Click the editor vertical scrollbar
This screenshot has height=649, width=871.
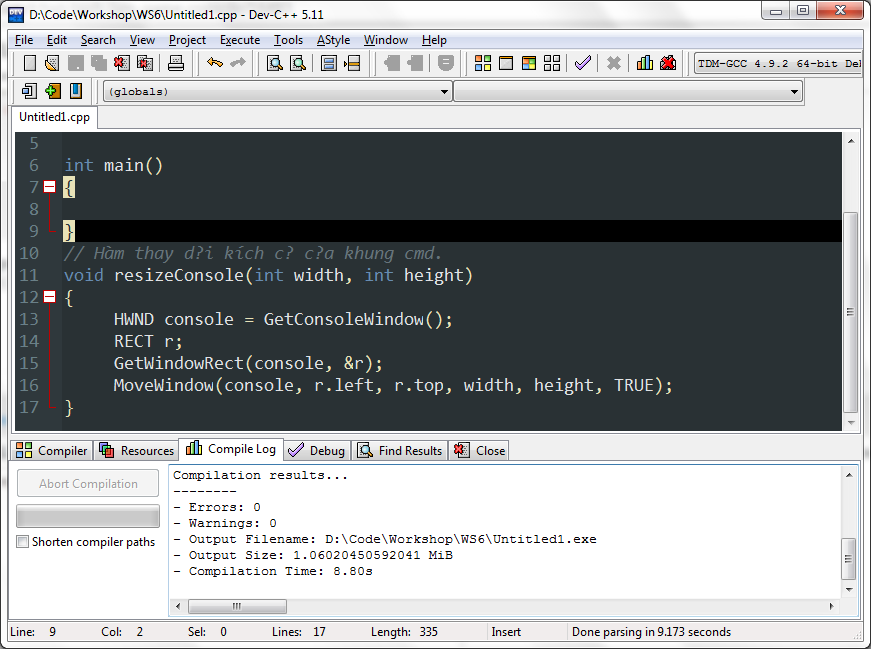click(x=850, y=311)
